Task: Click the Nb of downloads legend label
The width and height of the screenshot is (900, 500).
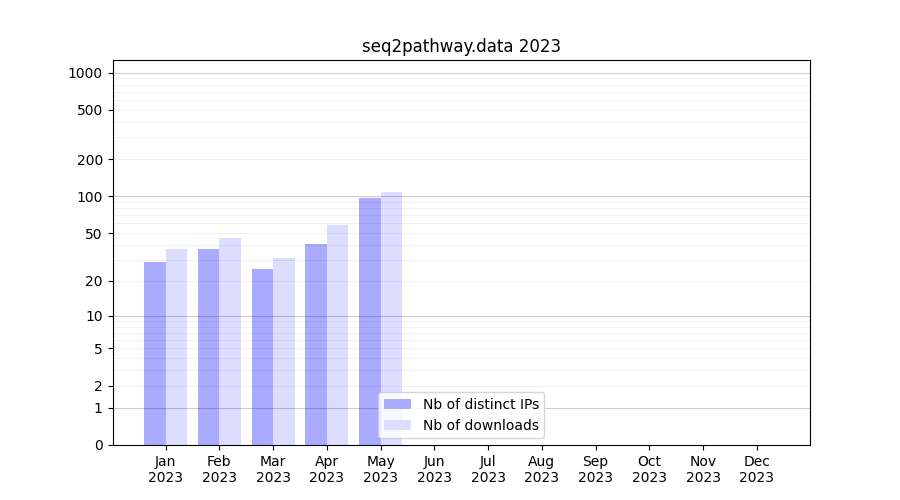Action: 480,425
